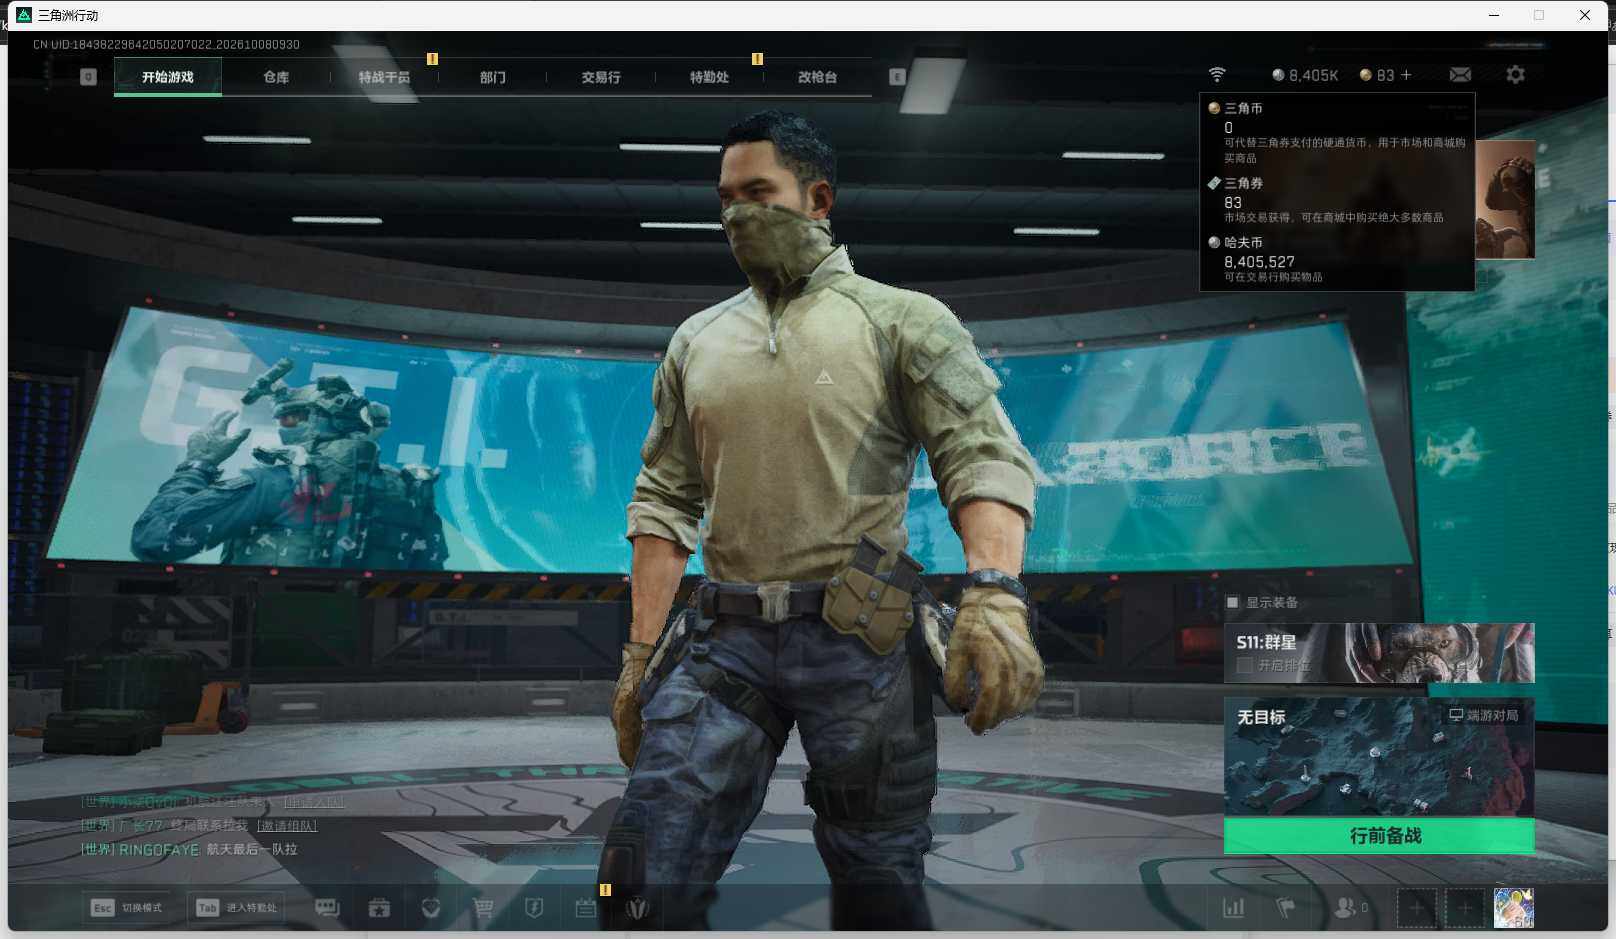Open the calendar events icon
This screenshot has height=939, width=1616.
coord(586,908)
